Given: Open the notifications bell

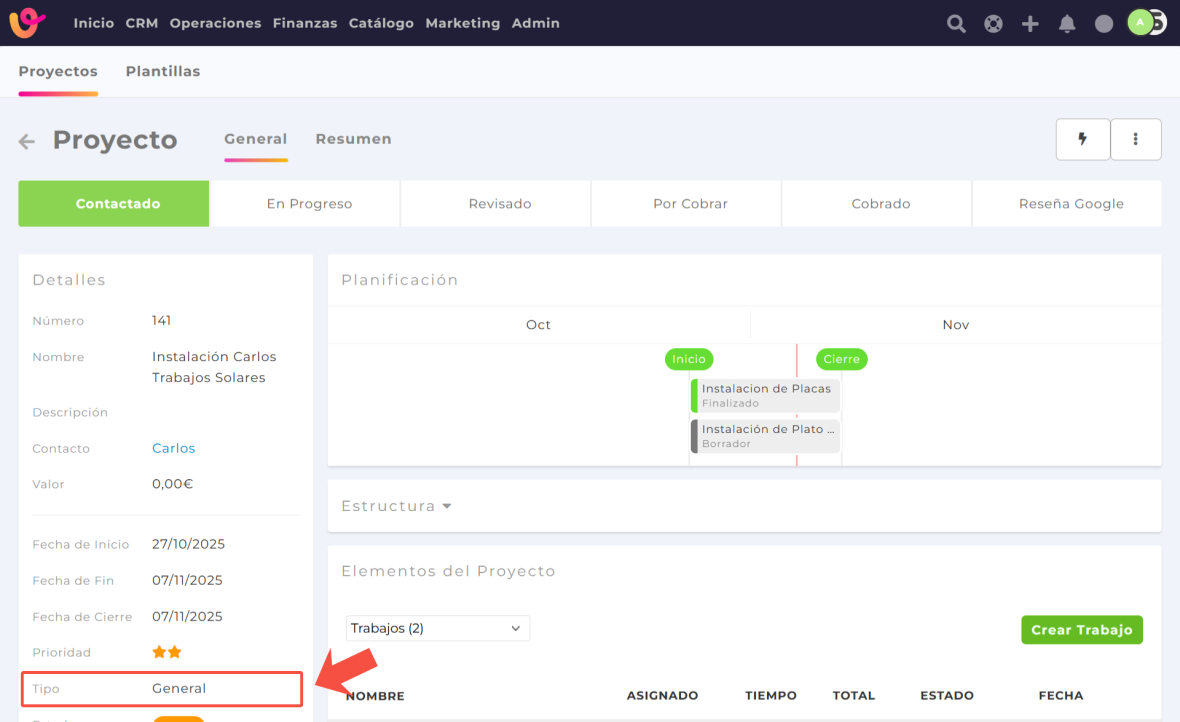Looking at the screenshot, I should tap(1067, 24).
